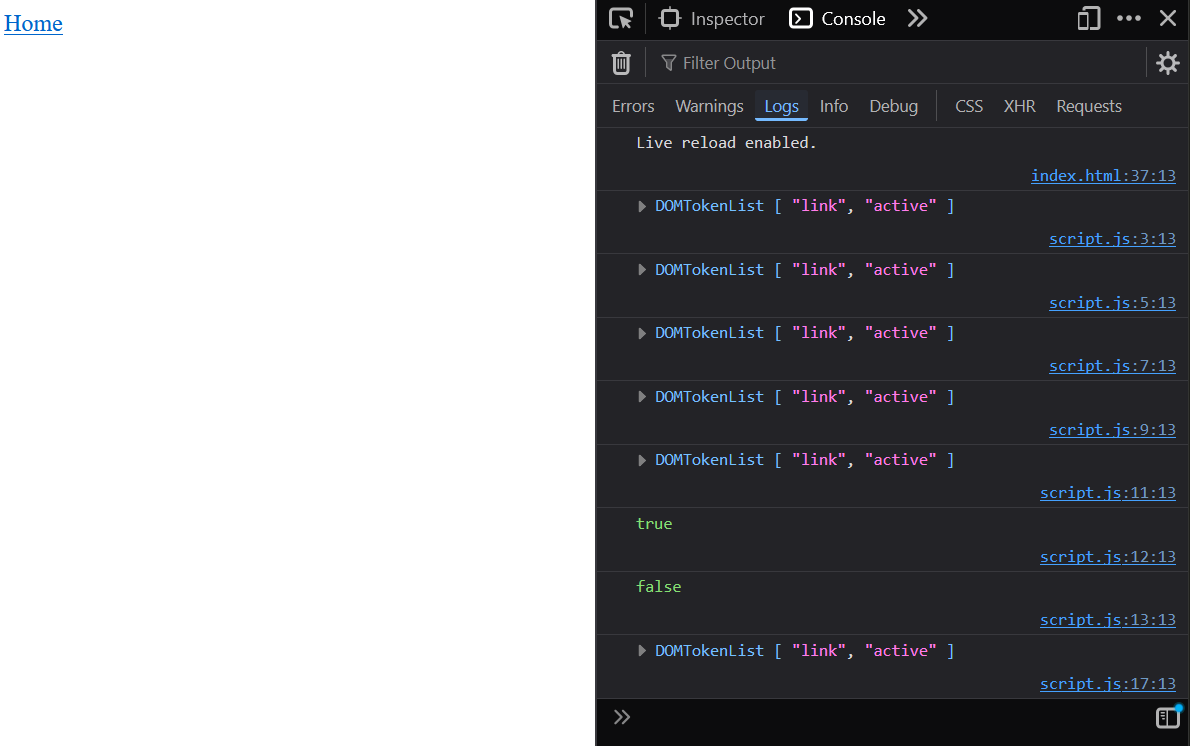
Task: Activate the element picker icon
Action: (x=621, y=19)
